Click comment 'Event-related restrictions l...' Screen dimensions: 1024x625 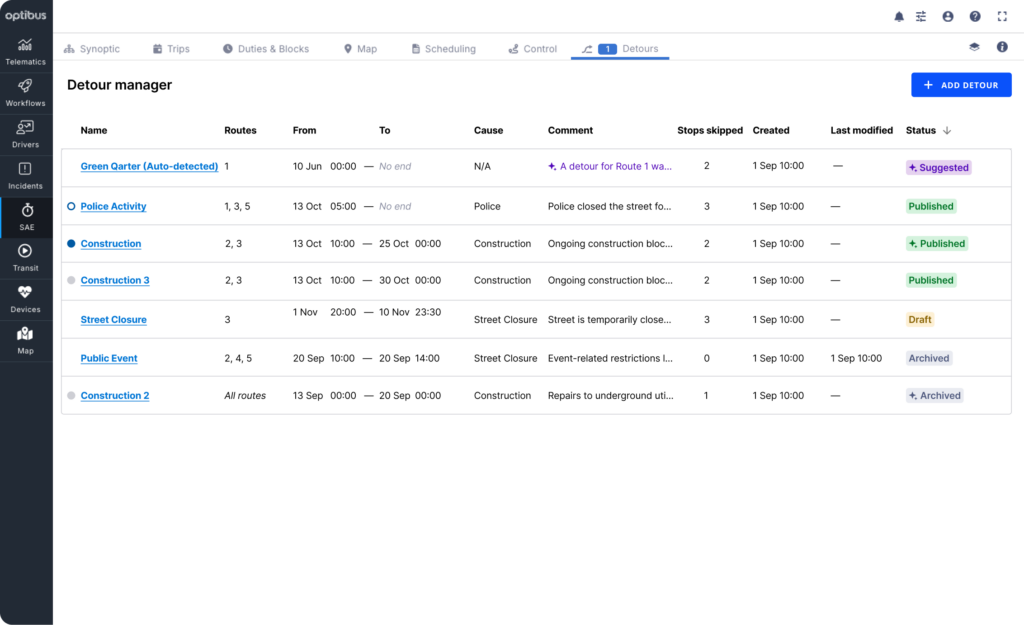[610, 358]
